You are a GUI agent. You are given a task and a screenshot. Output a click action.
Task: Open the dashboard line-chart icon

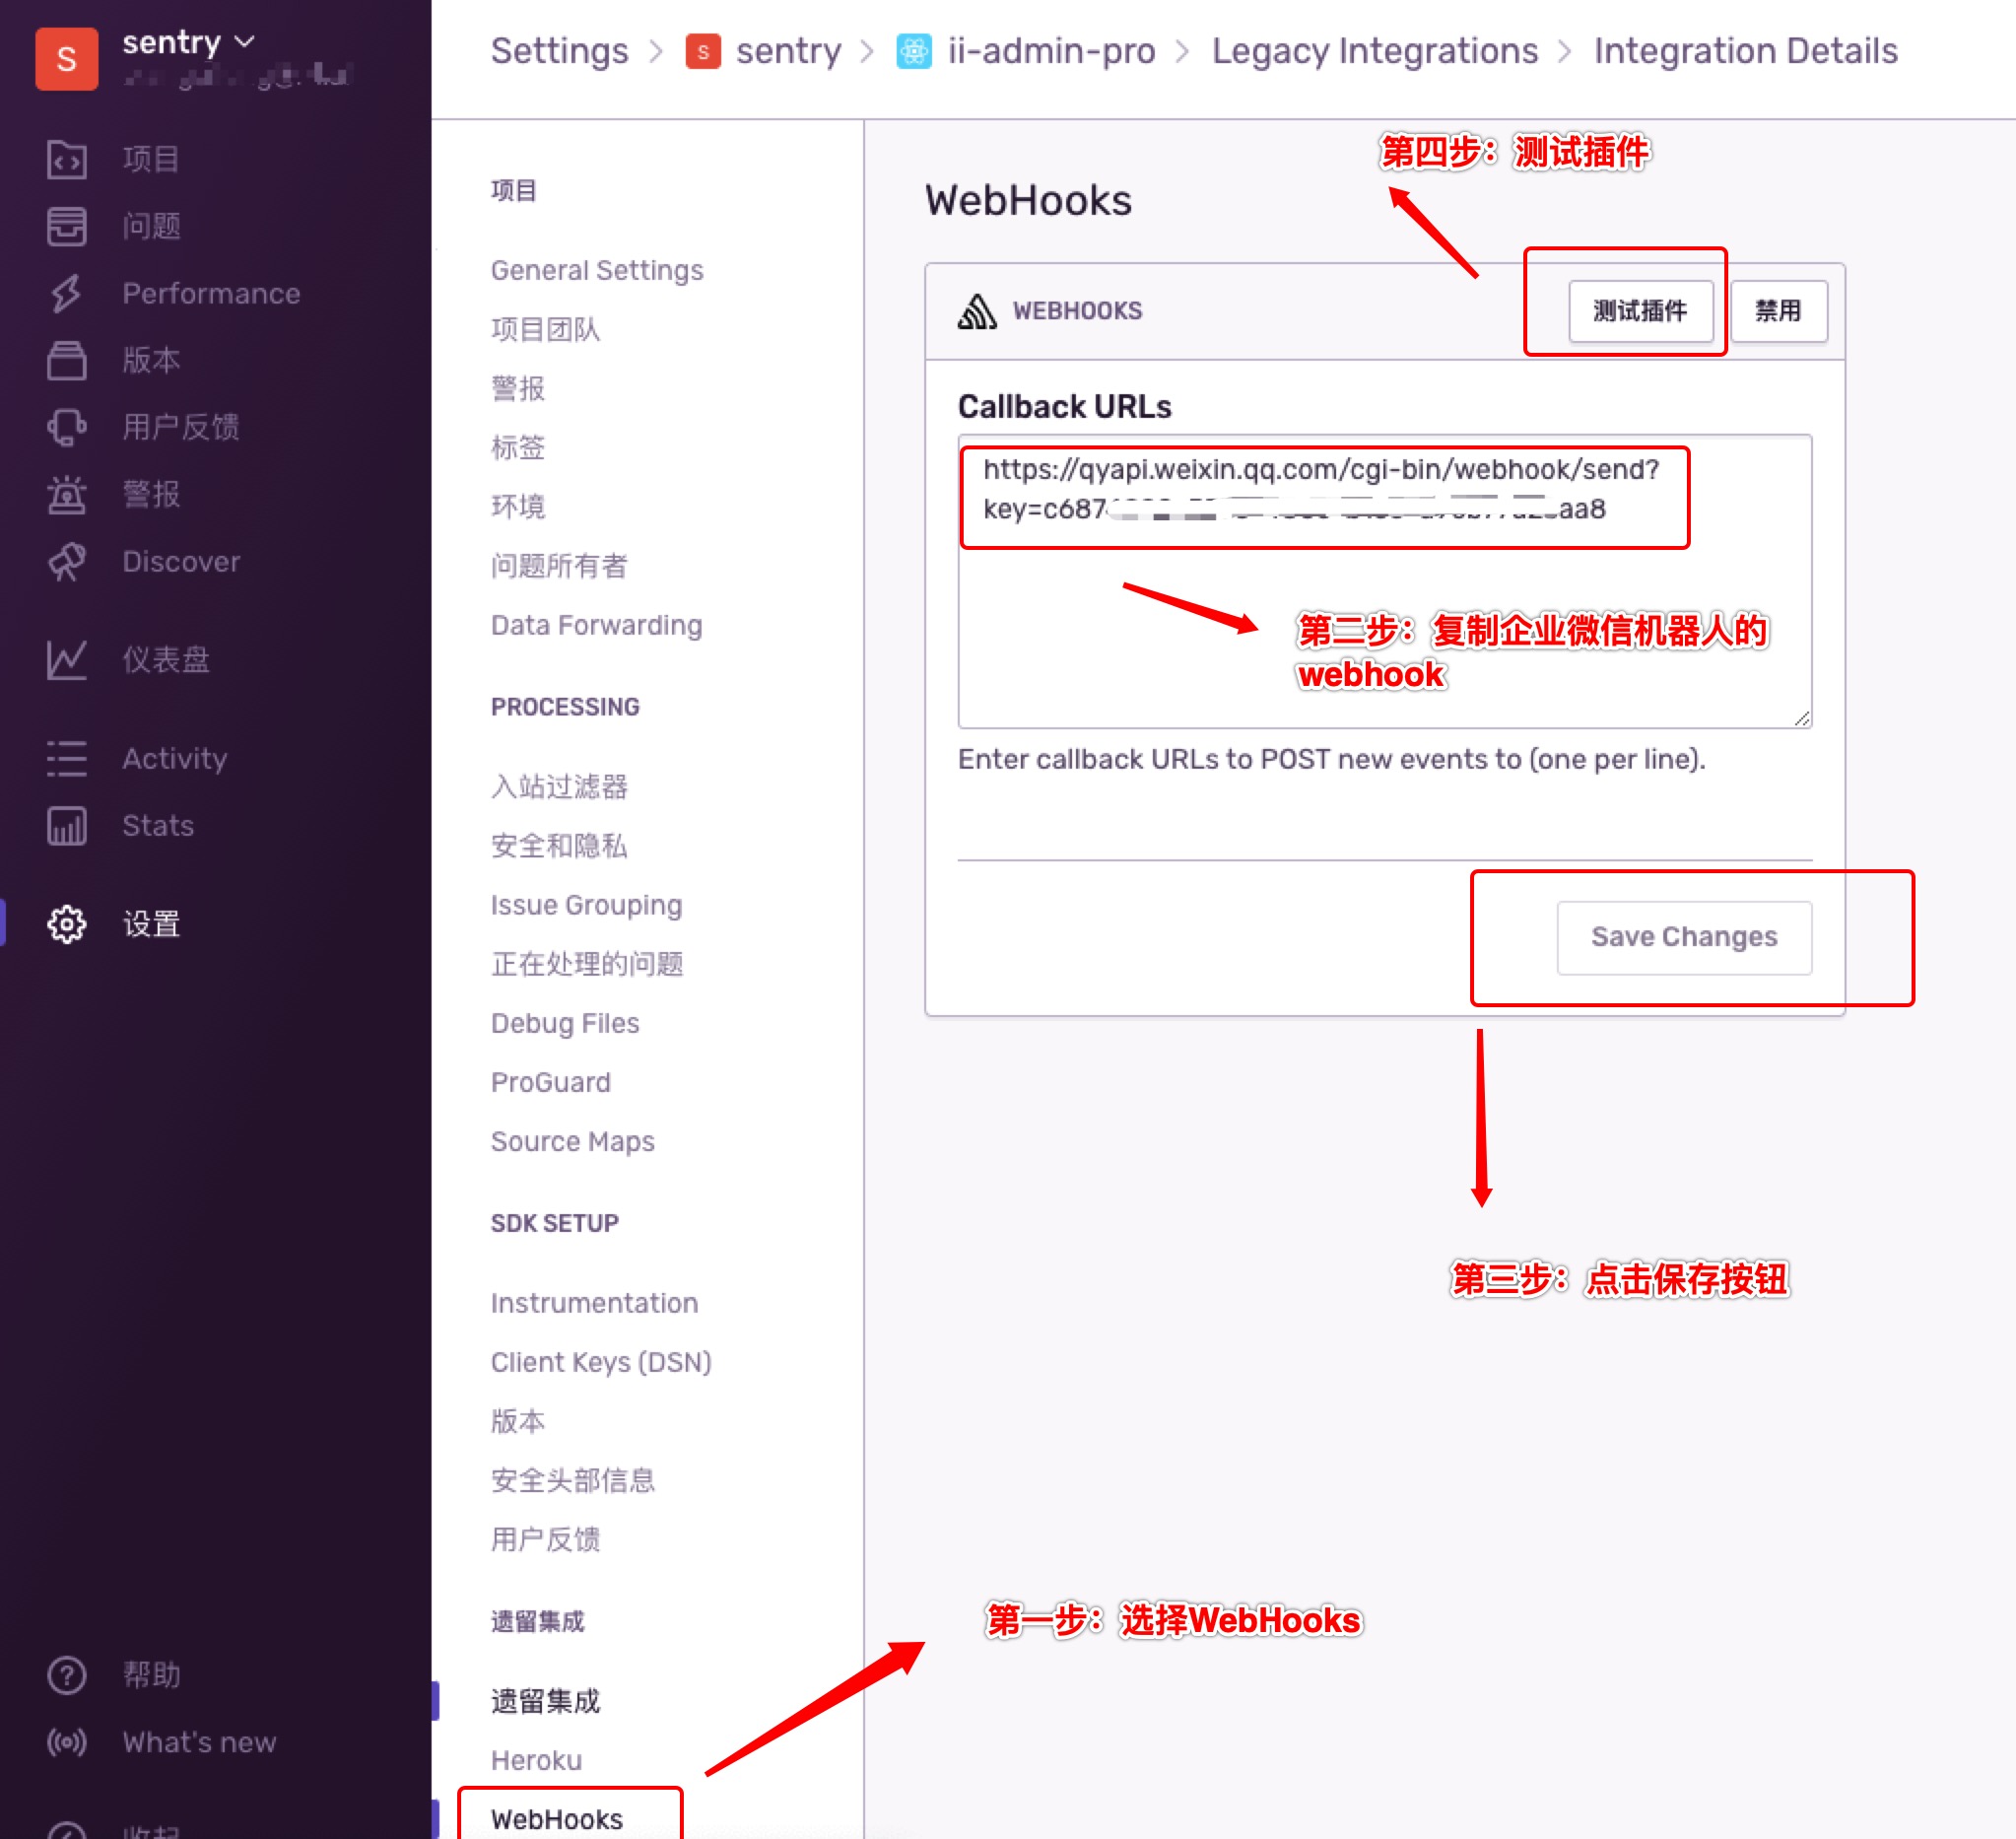(x=66, y=660)
